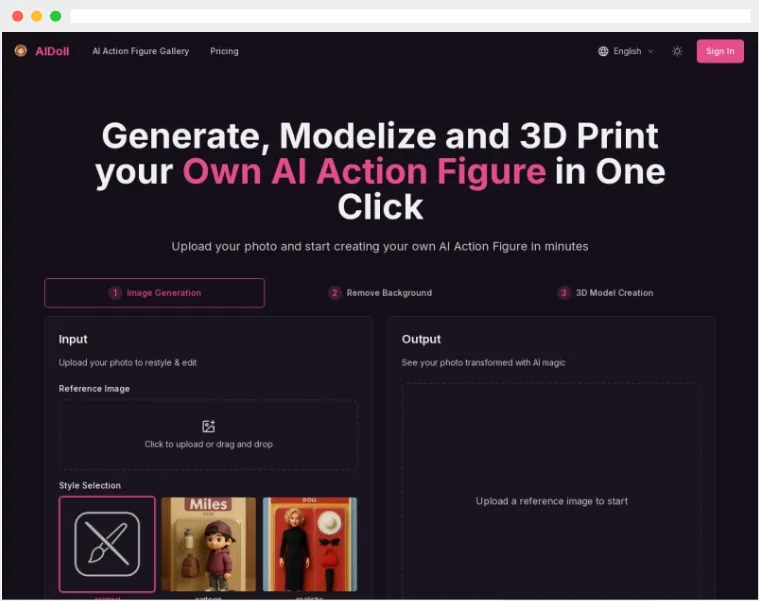The image size is (759, 601).
Task: Click the AIDoll logo avatar icon
Action: click(x=20, y=51)
